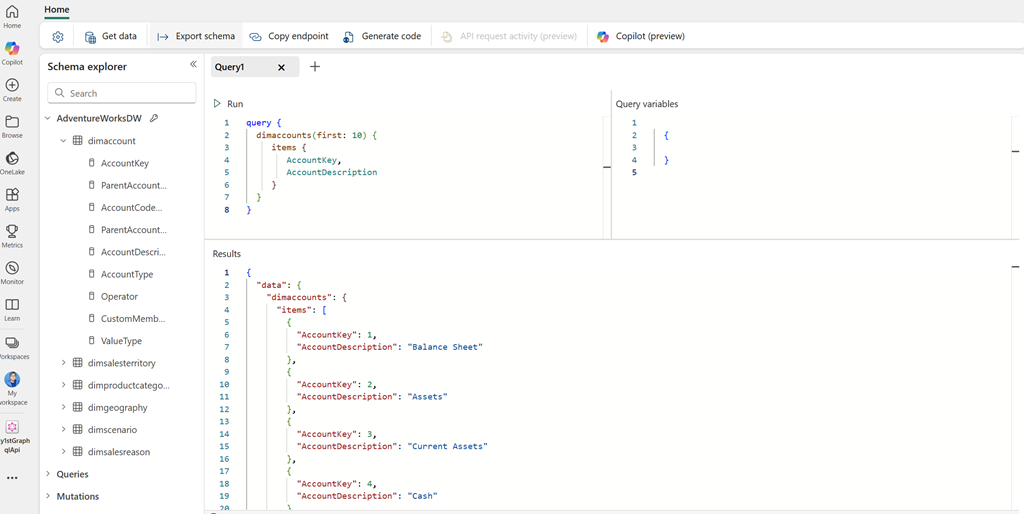Click Get data in the toolbar
Image resolution: width=1024 pixels, height=514 pixels.
point(111,37)
